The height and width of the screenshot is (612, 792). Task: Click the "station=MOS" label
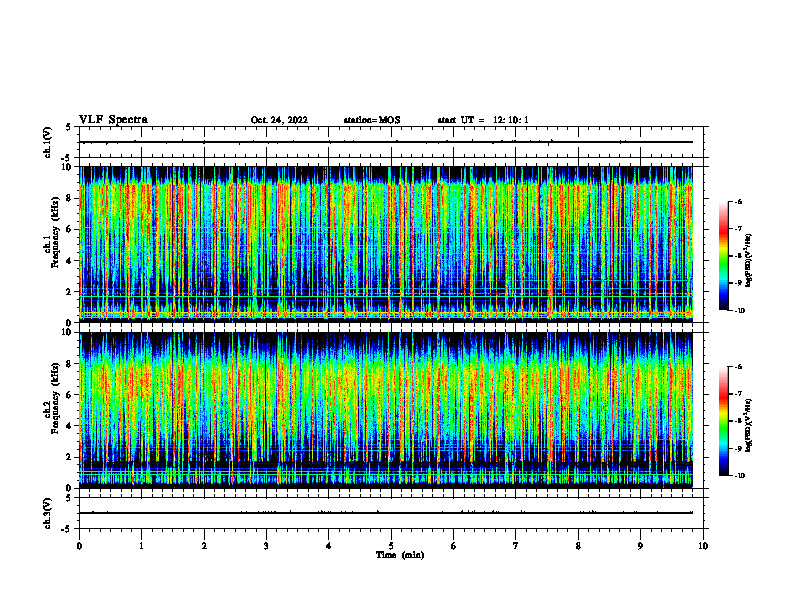(372, 120)
